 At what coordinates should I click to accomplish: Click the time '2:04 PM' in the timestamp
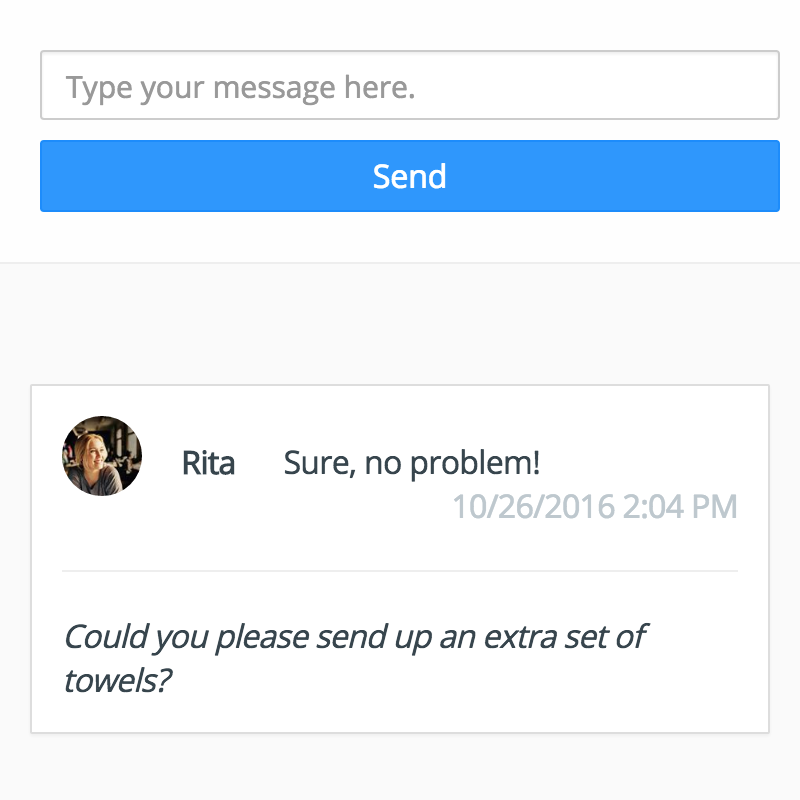(680, 507)
